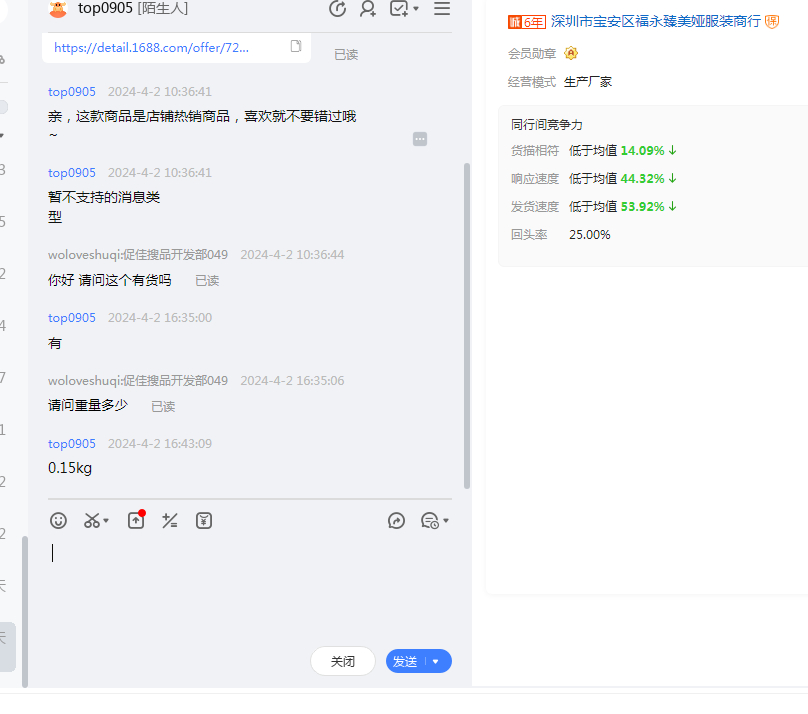Screen dimensions: 808x714
Task: Open the 深圳市宝安区福永臻美娅服装商行 shop link
Action: (655, 21)
